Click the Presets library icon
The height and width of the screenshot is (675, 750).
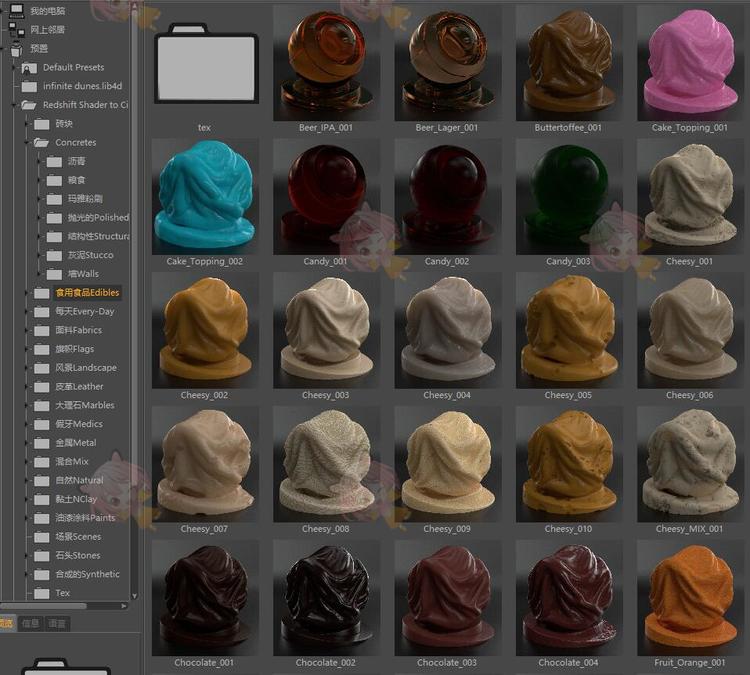tap(17, 48)
